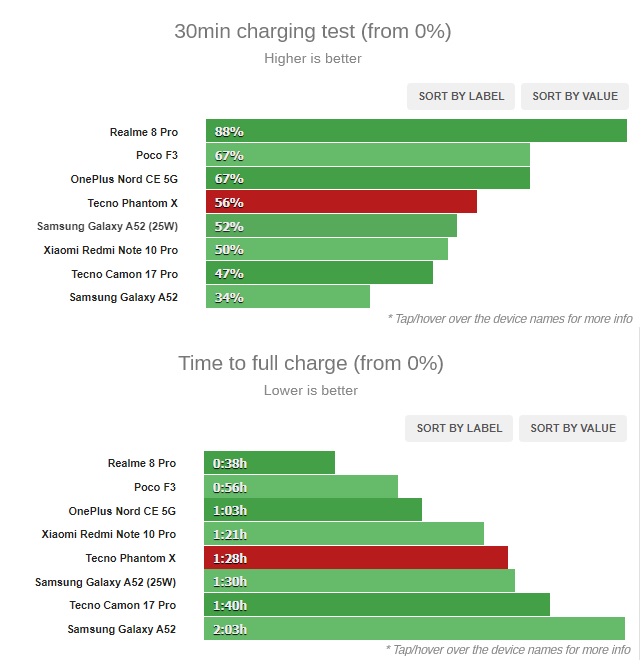Click Tecno Camon 17 Pro in 30min test
641x670 pixels.
pyautogui.click(x=125, y=273)
